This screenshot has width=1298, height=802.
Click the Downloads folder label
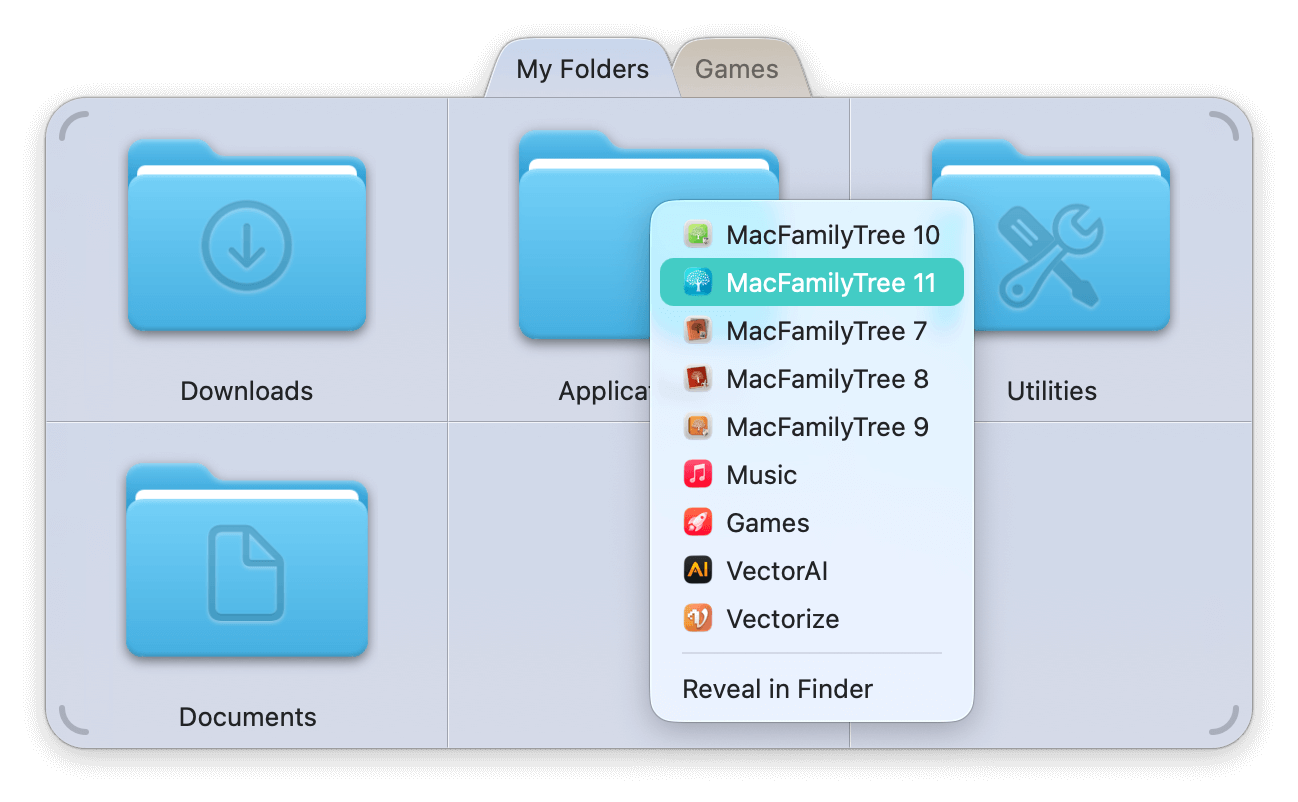(246, 391)
